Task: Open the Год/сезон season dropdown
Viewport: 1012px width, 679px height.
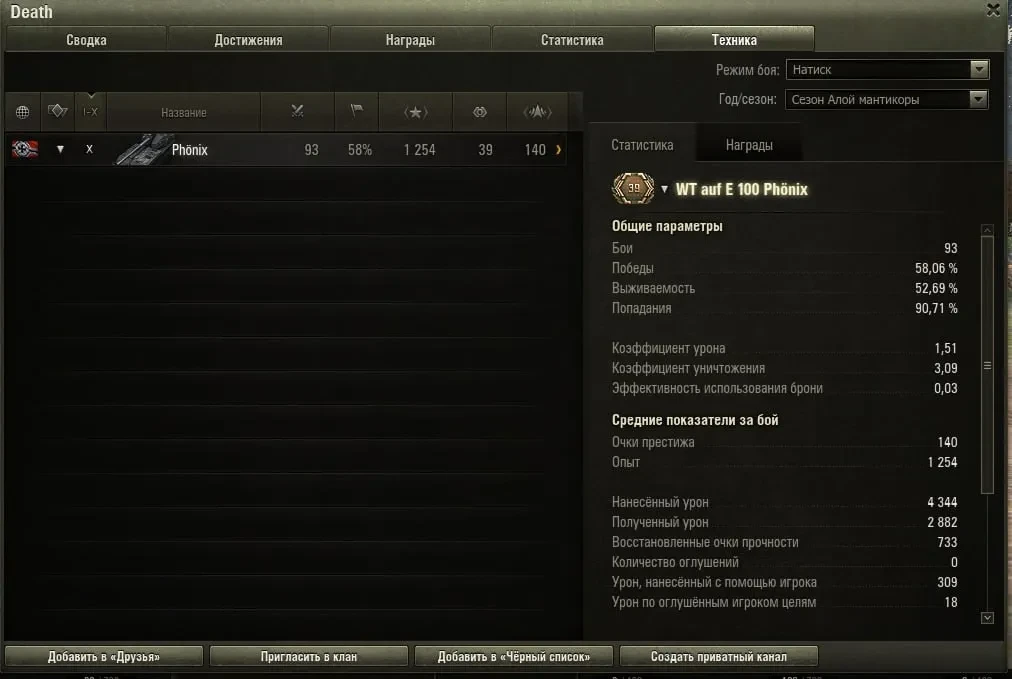Action: 887,99
